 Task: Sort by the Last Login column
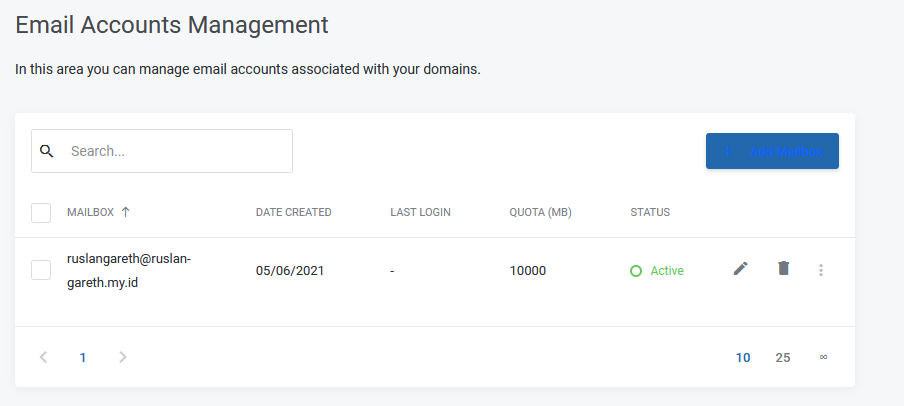pos(420,212)
